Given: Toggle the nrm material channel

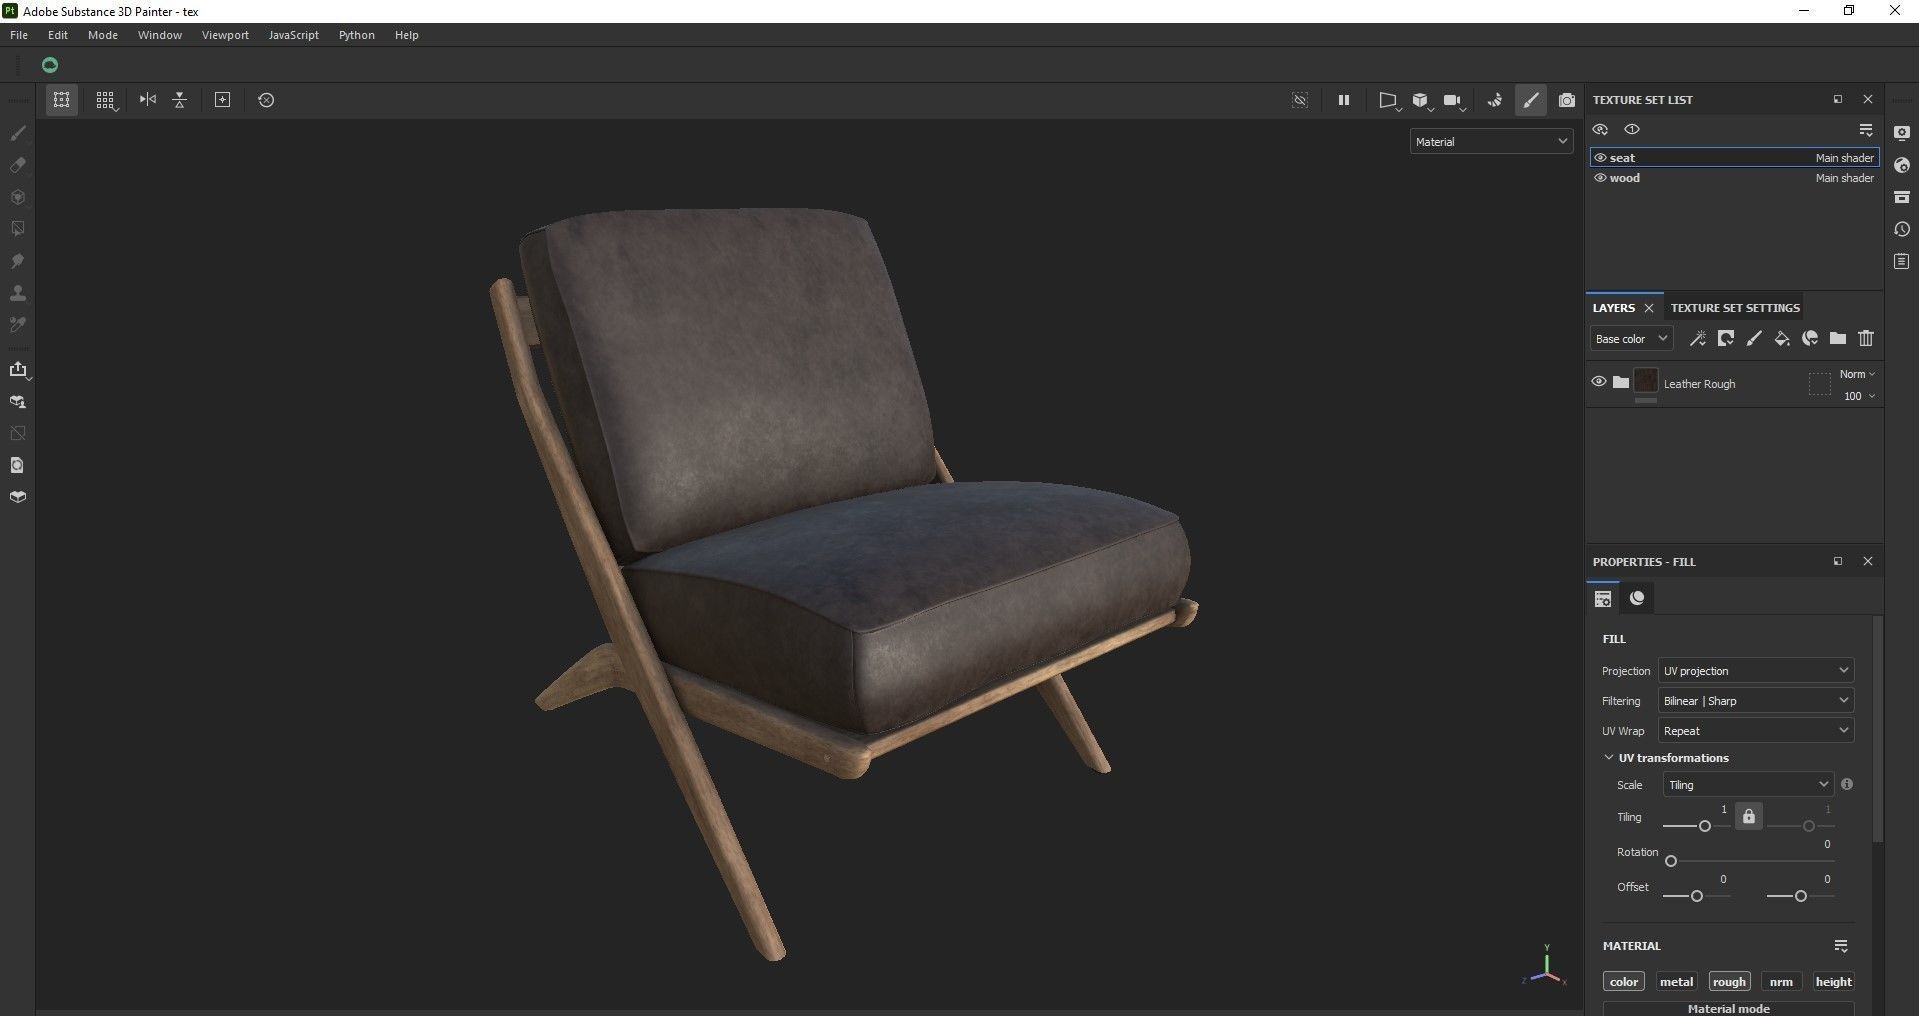Looking at the screenshot, I should [1781, 982].
